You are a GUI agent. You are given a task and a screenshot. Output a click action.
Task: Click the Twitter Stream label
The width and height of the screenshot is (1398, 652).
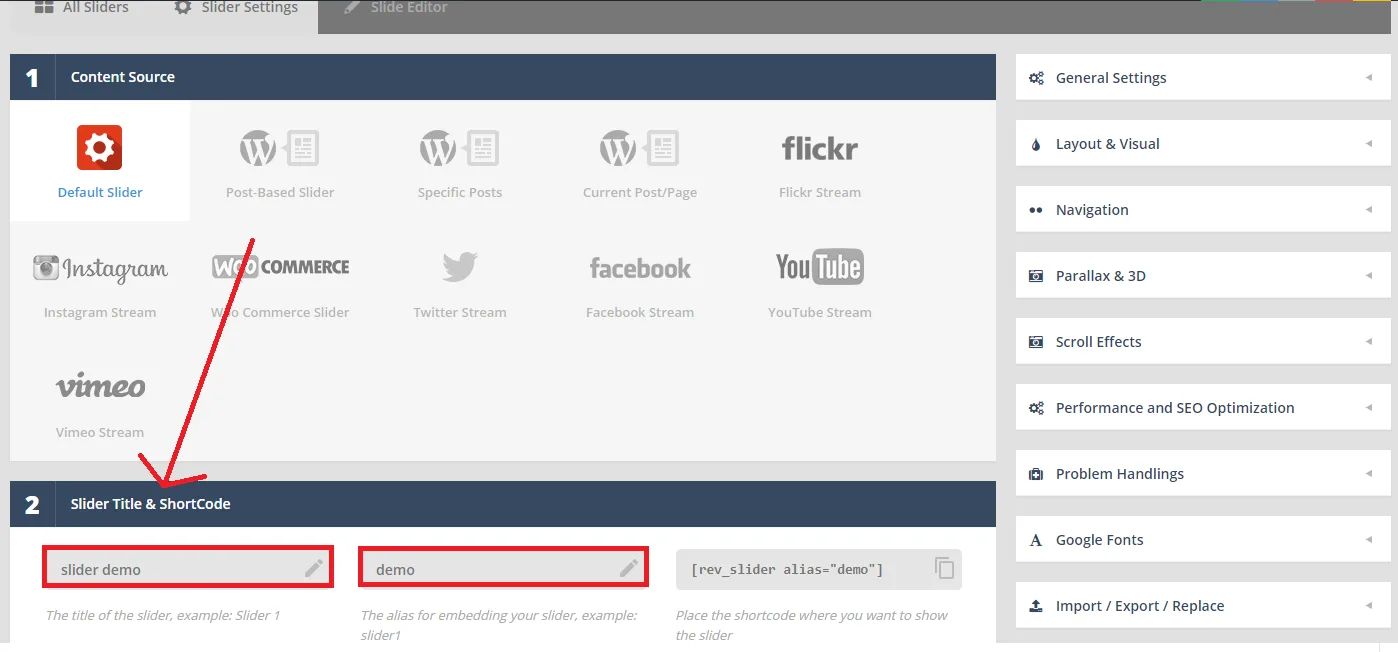[x=460, y=312]
